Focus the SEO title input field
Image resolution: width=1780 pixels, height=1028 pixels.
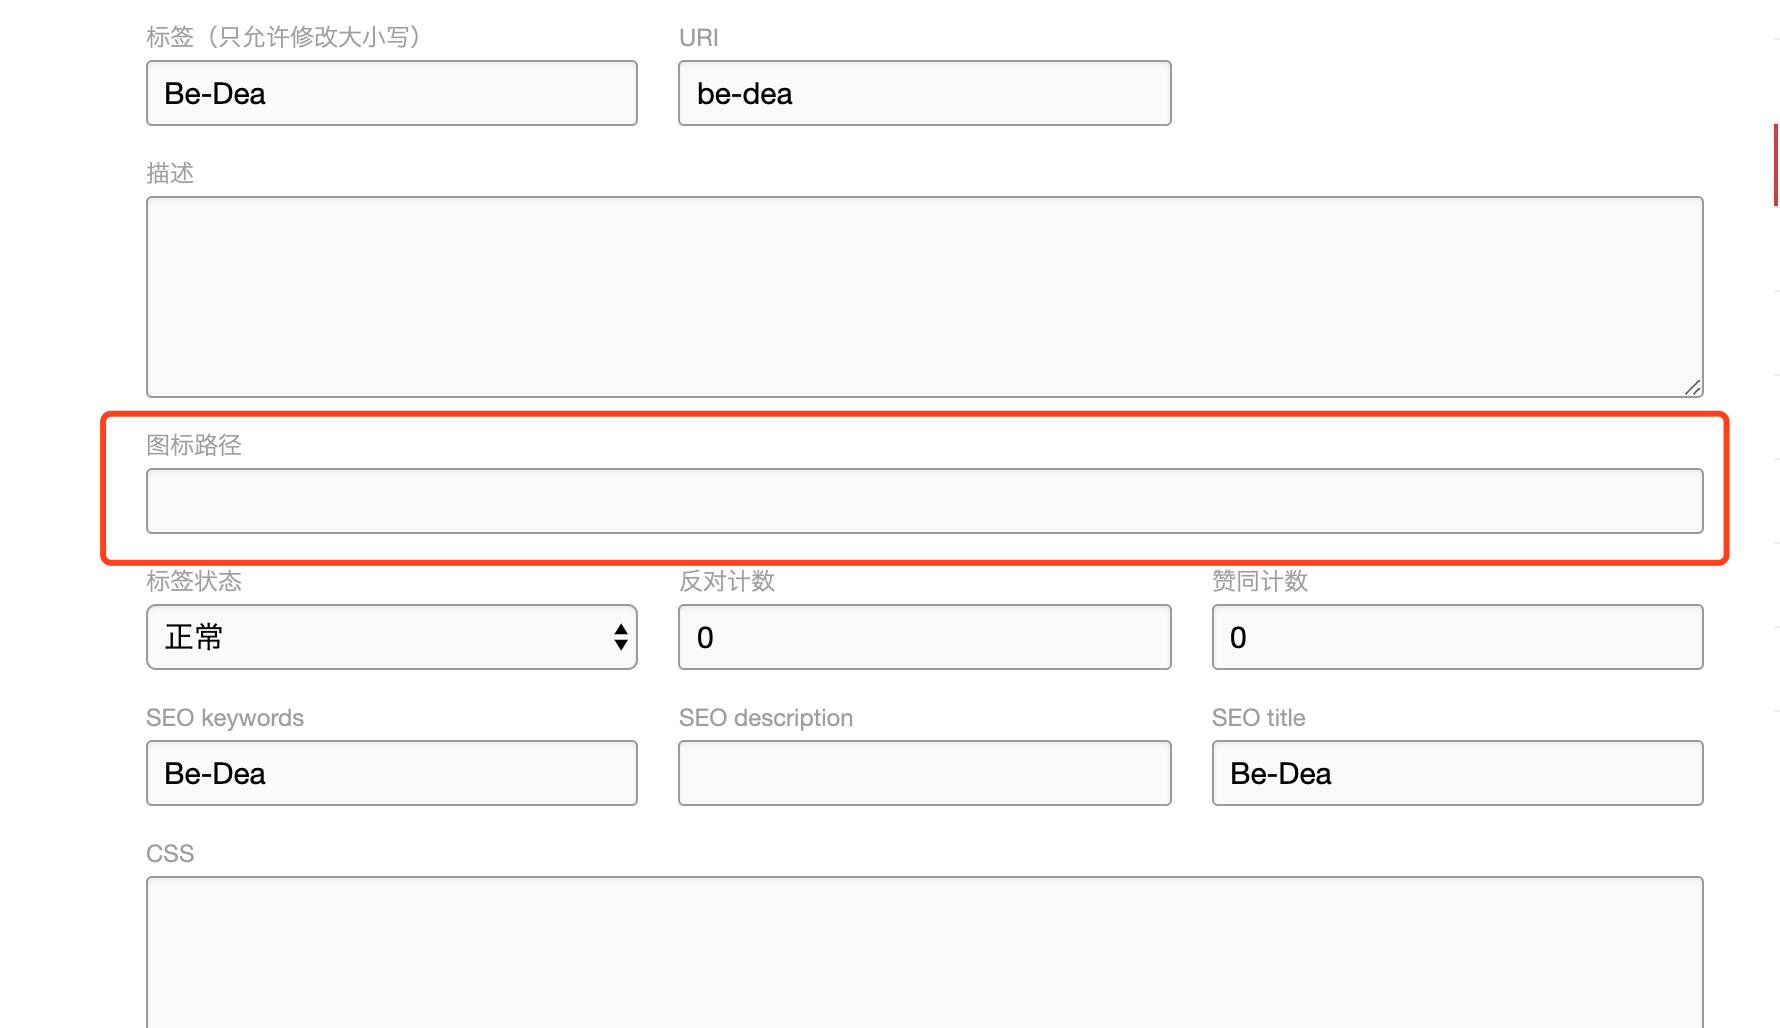[1457, 773]
